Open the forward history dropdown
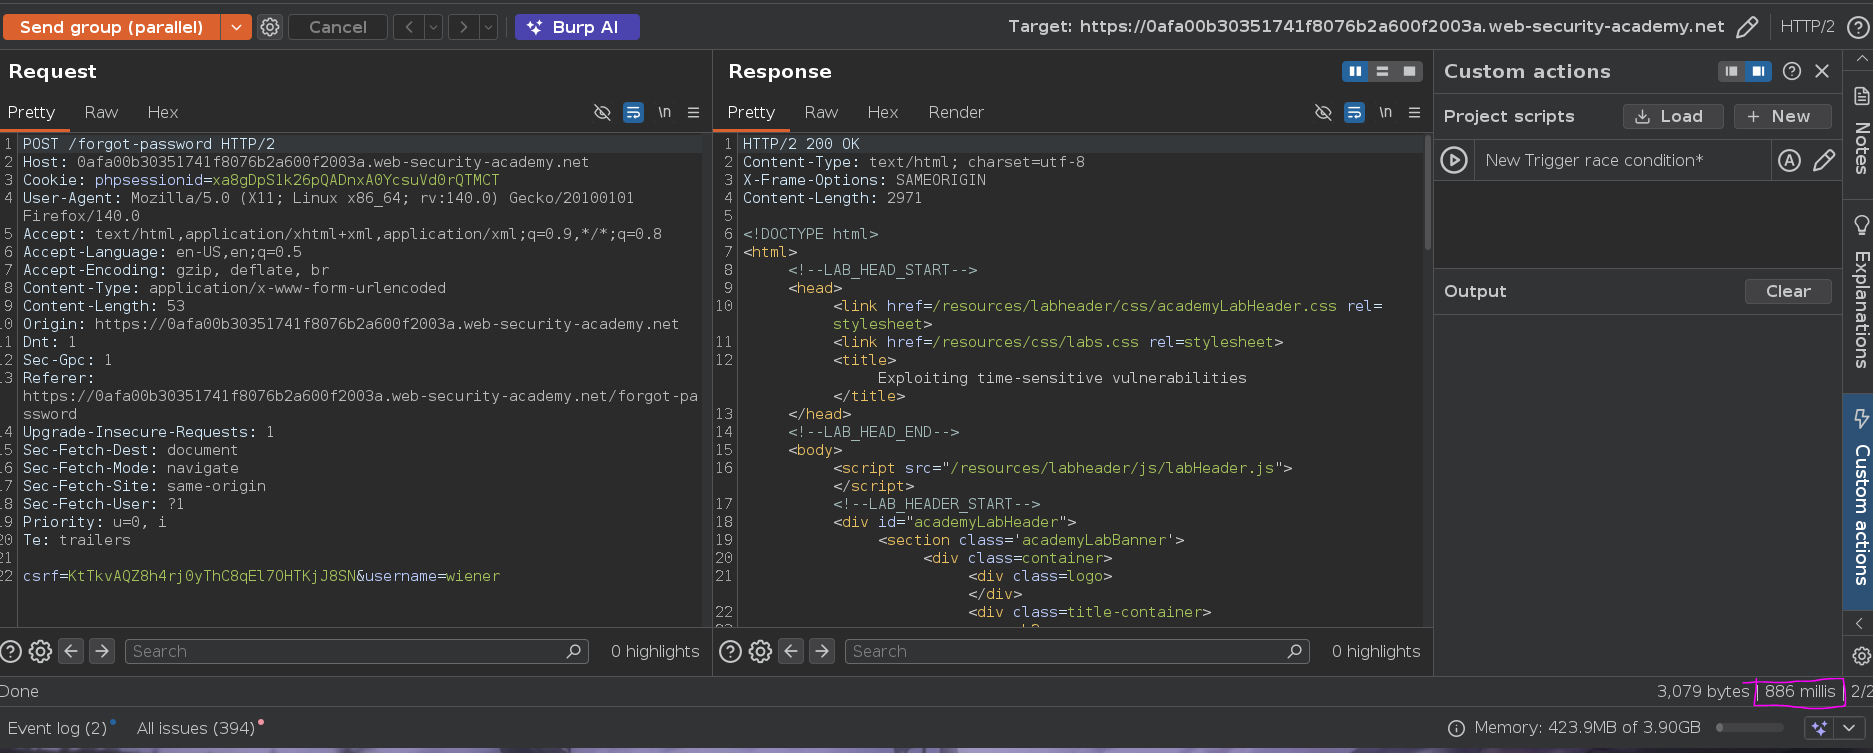Screen dimensions: 1873x753 (489, 27)
